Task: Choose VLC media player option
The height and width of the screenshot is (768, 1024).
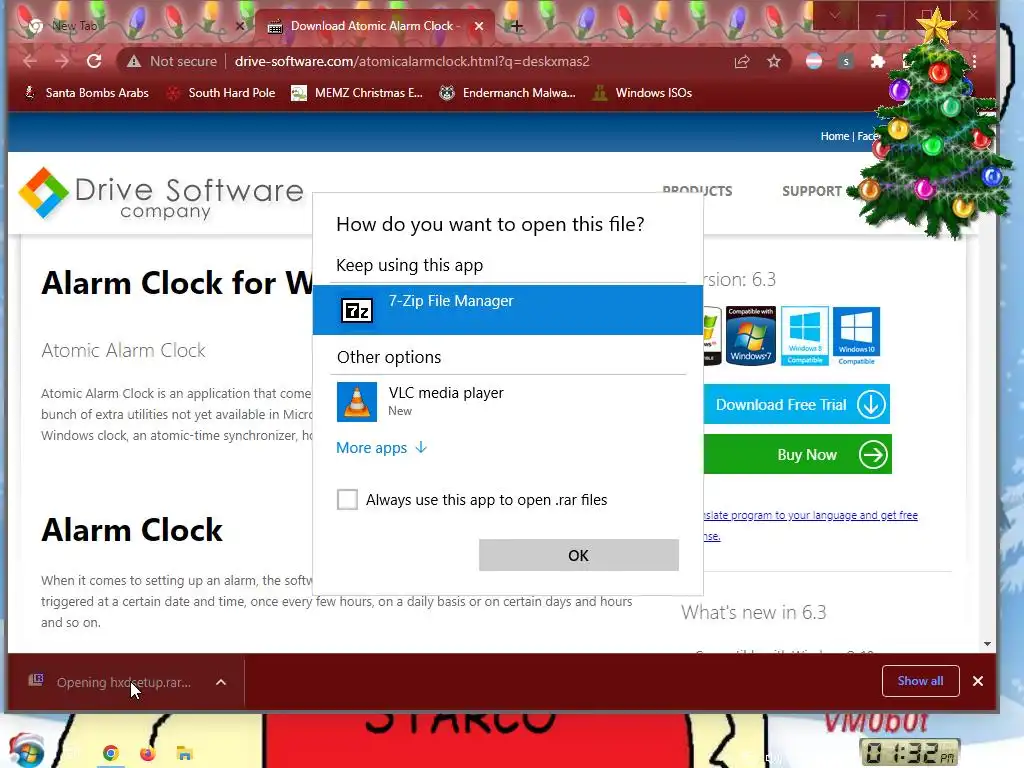Action: [507, 402]
